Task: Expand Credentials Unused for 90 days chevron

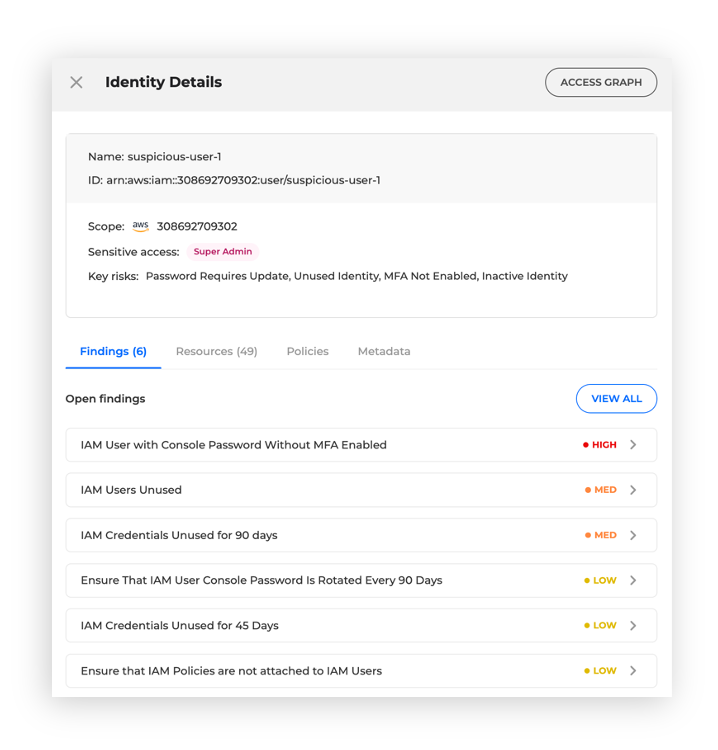Action: pyautogui.click(x=633, y=535)
